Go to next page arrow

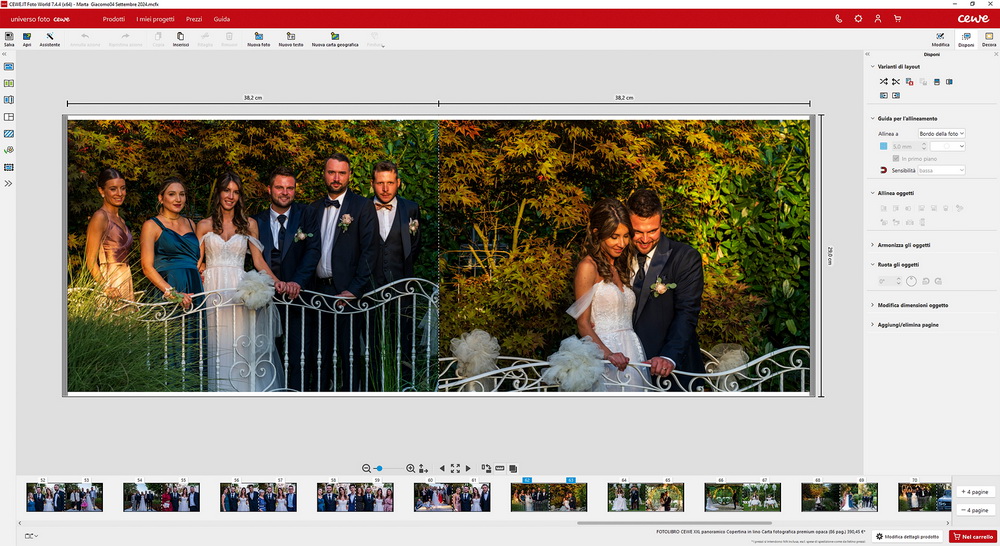coord(468,468)
